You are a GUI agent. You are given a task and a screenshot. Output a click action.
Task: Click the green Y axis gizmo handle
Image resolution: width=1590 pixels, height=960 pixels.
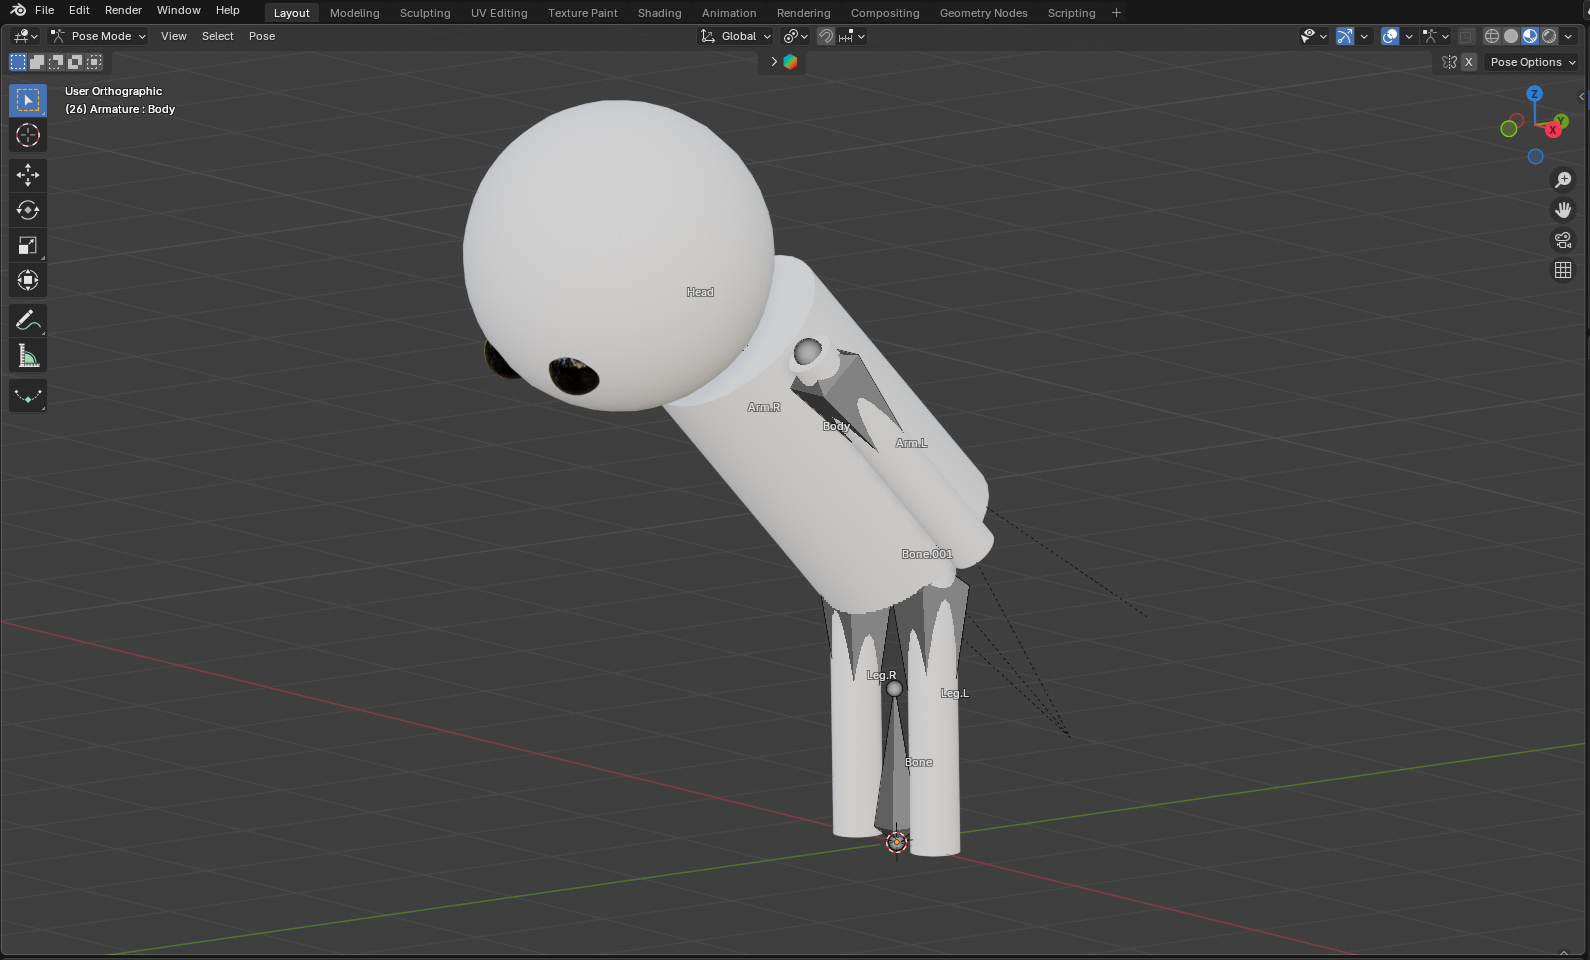click(x=1561, y=121)
